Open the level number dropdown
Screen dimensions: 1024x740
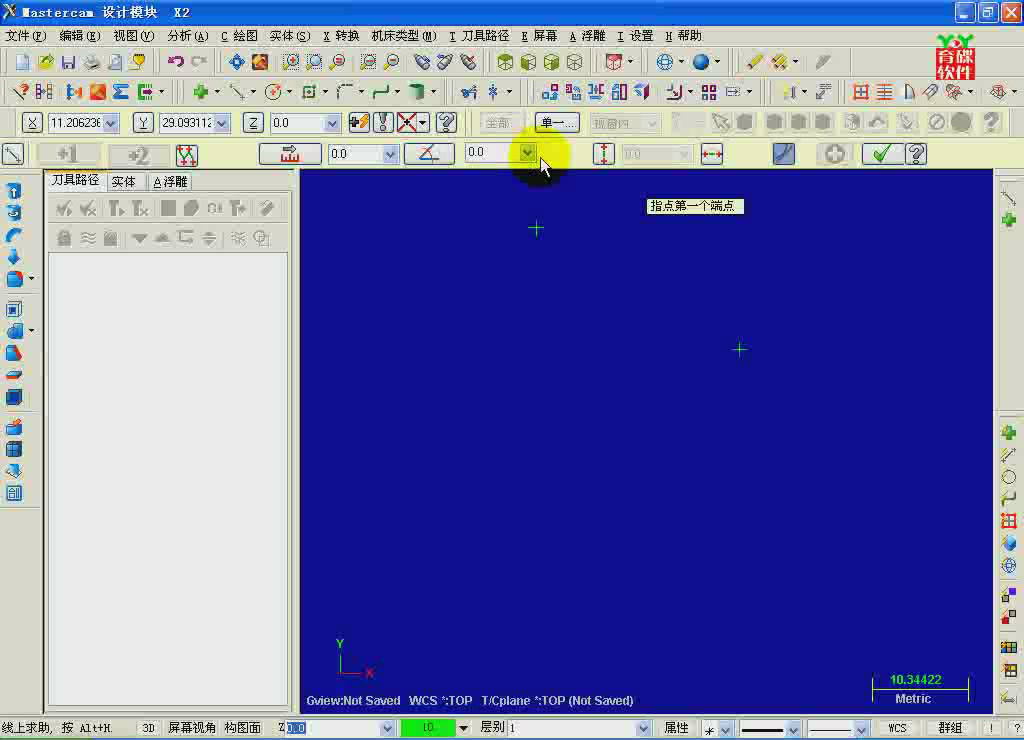click(x=643, y=728)
